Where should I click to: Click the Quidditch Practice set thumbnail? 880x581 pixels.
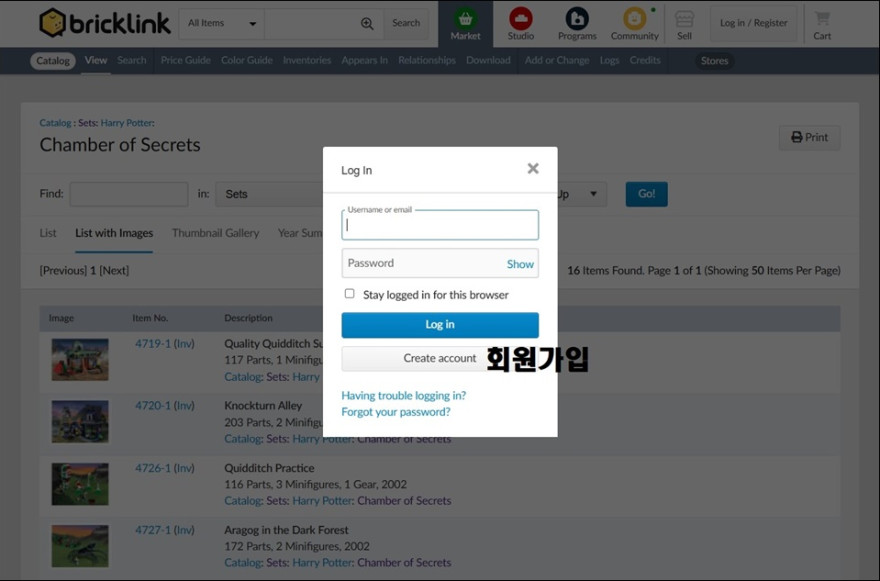[x=80, y=484]
